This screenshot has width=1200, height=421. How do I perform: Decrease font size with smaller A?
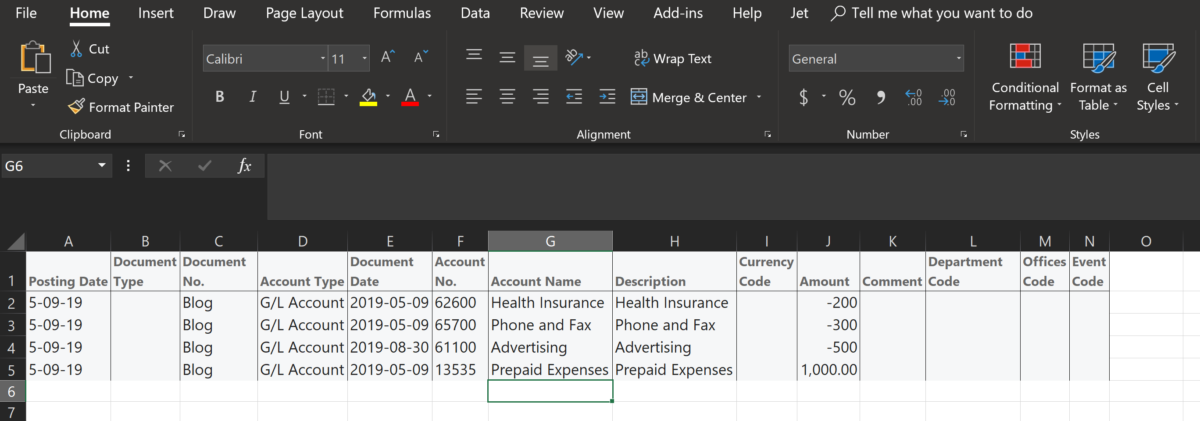click(421, 58)
